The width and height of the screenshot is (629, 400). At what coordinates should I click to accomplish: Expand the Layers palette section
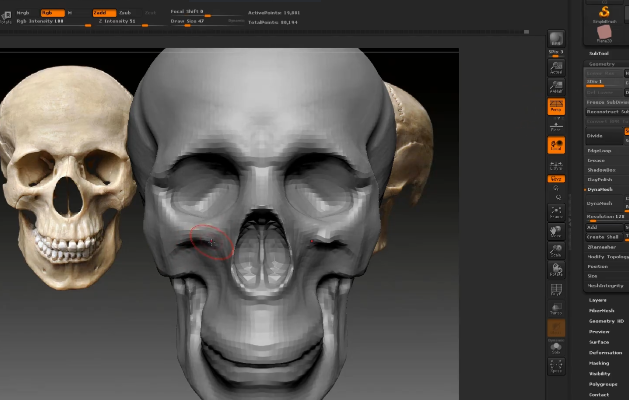[598, 300]
